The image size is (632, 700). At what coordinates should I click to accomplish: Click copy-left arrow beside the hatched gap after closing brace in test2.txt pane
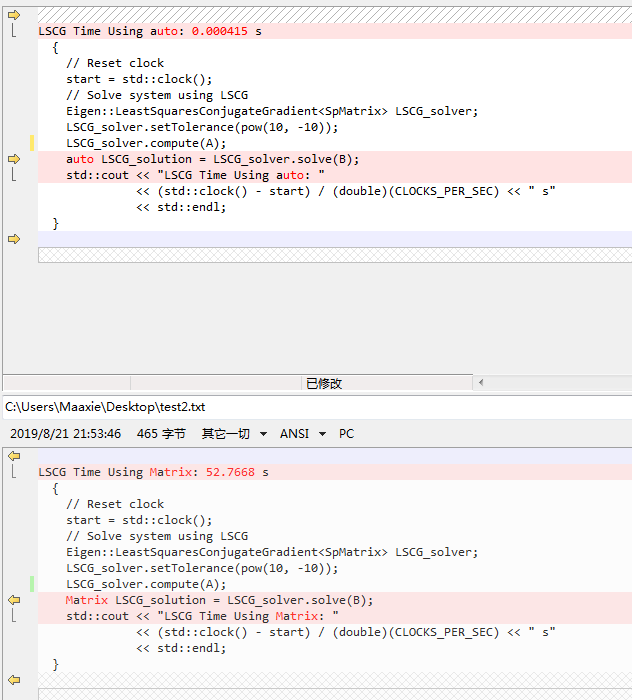tap(14, 680)
